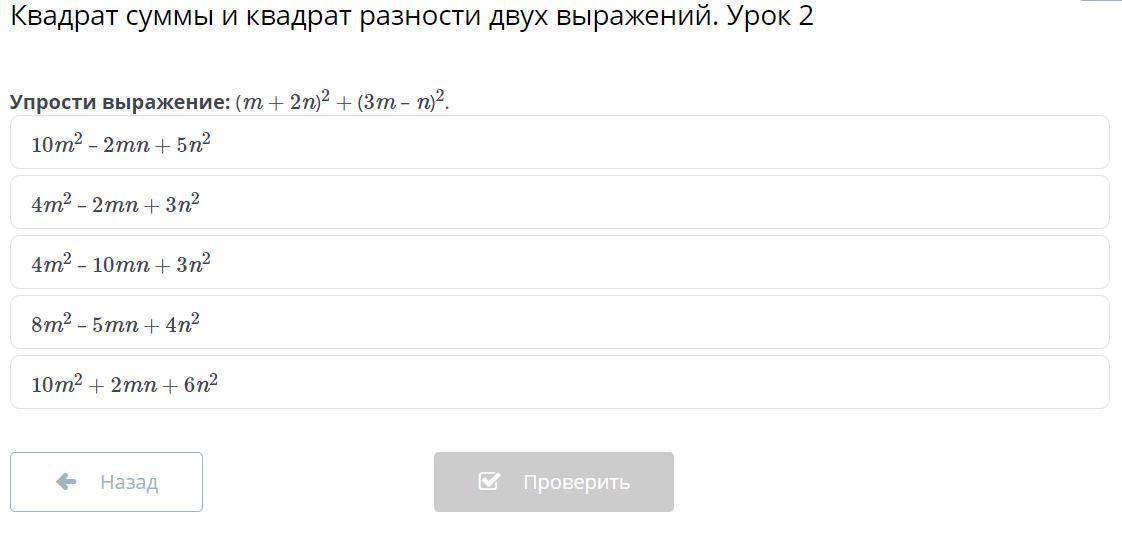The height and width of the screenshot is (537, 1122).
Task: Click the bold label 'Упрости выражение:'
Action: pos(120,102)
